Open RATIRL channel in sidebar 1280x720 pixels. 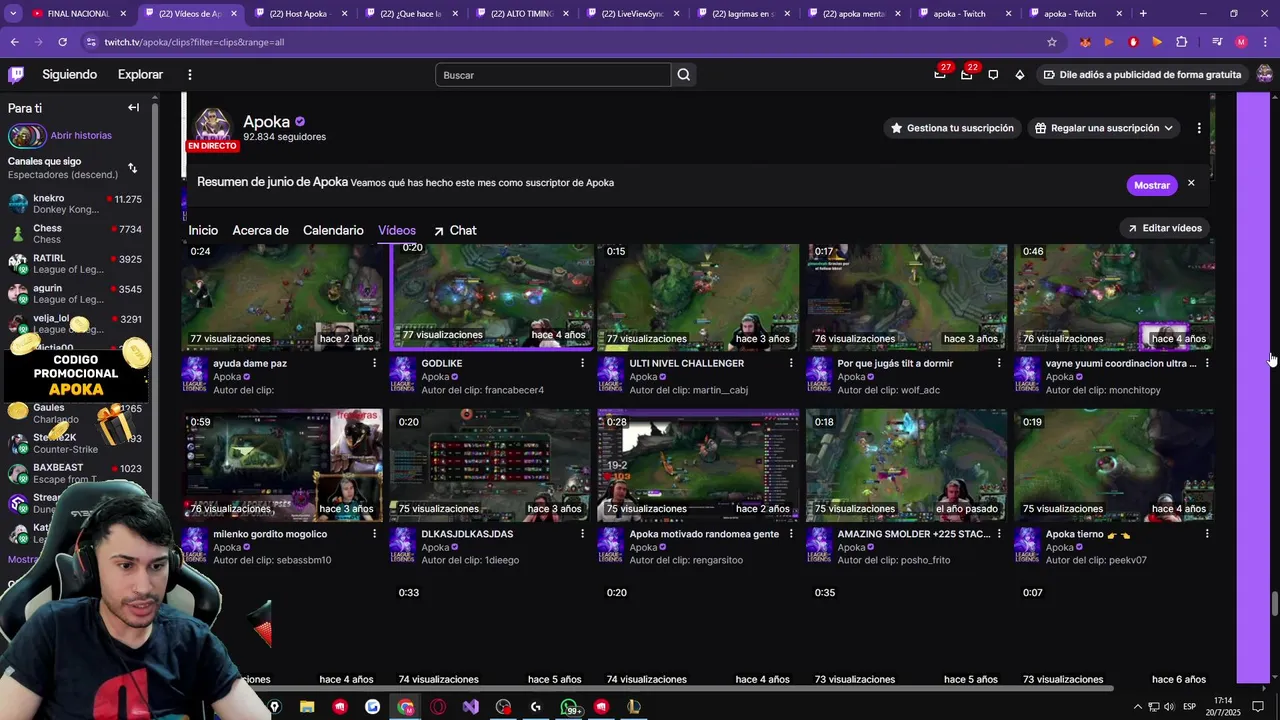[75, 264]
